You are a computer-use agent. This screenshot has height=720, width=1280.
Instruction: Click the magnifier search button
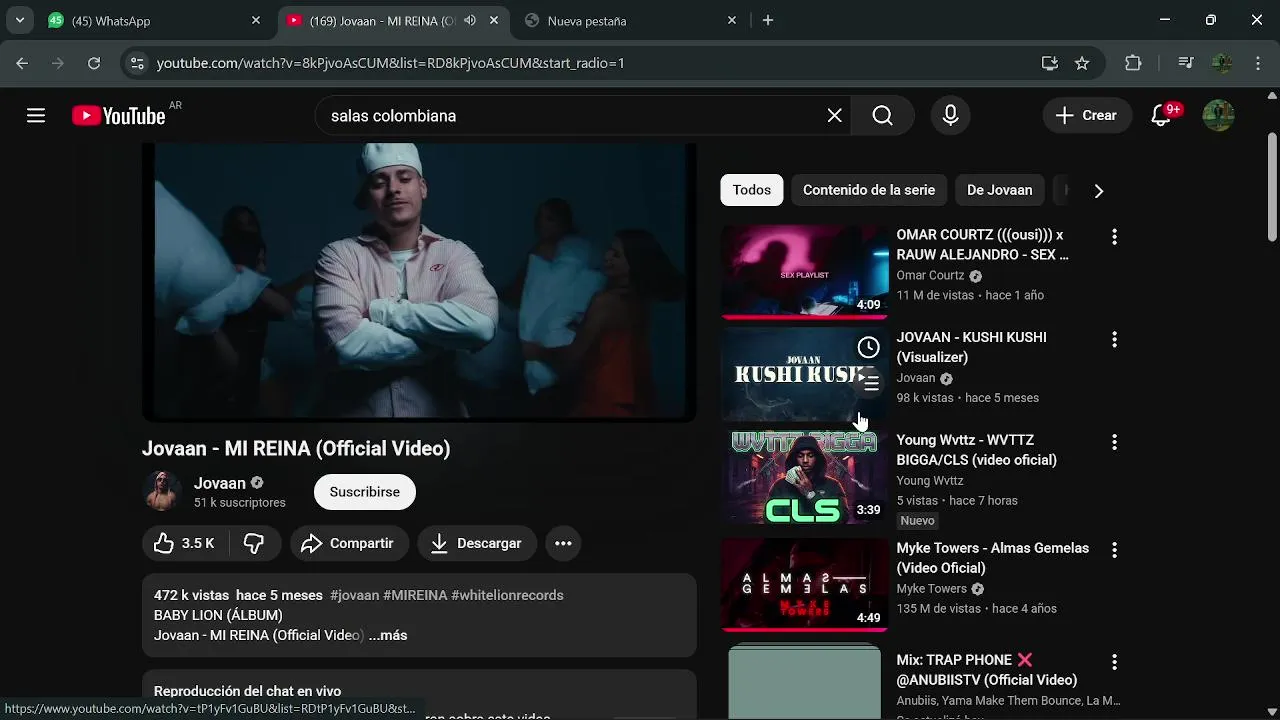[x=882, y=116]
